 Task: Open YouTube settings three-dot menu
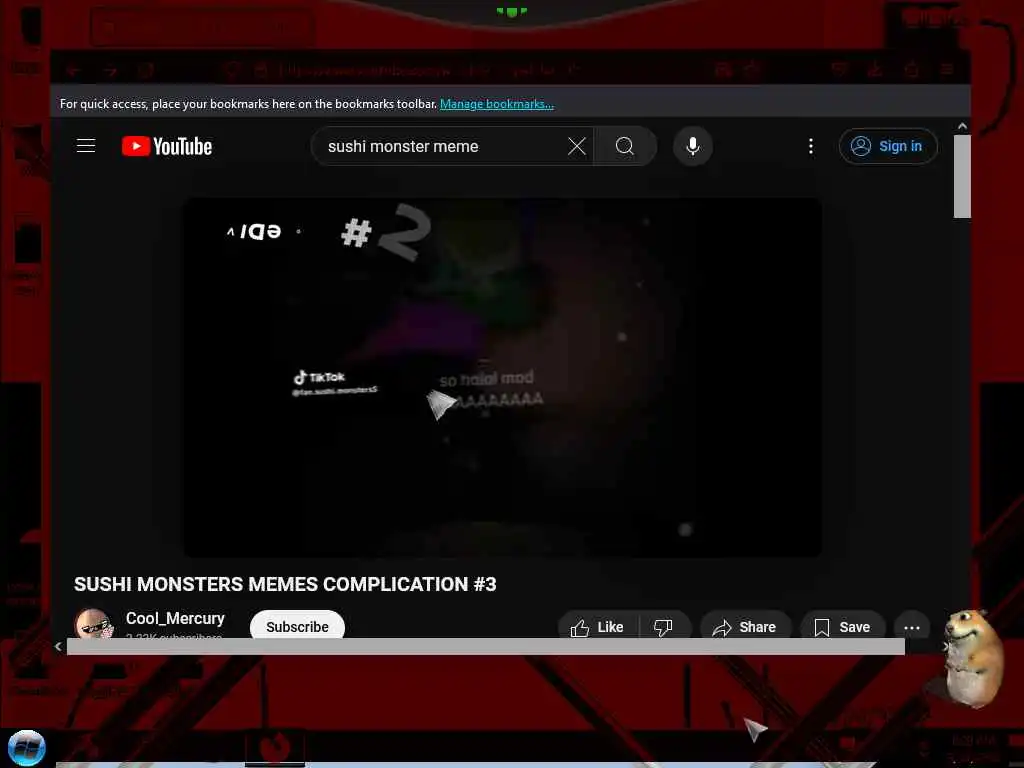(810, 146)
